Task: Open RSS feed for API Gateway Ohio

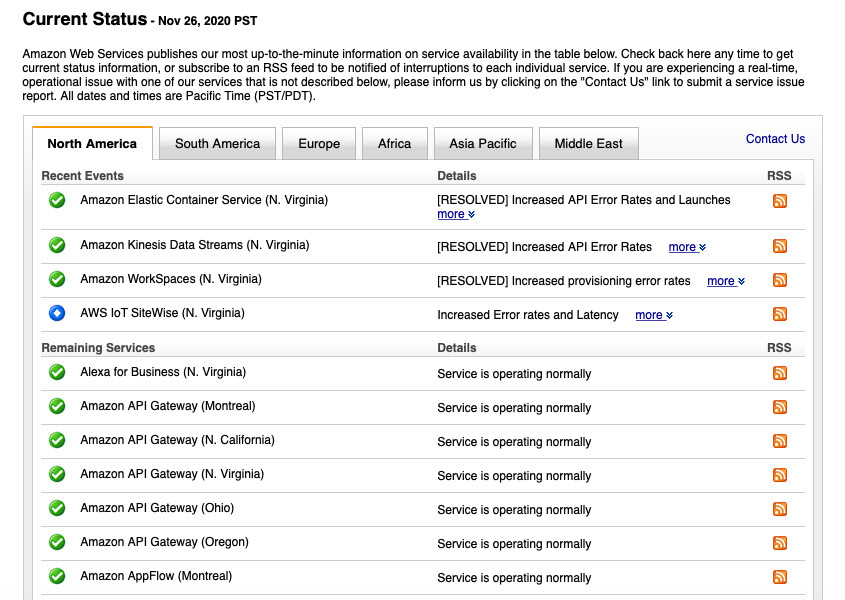Action: click(779, 509)
